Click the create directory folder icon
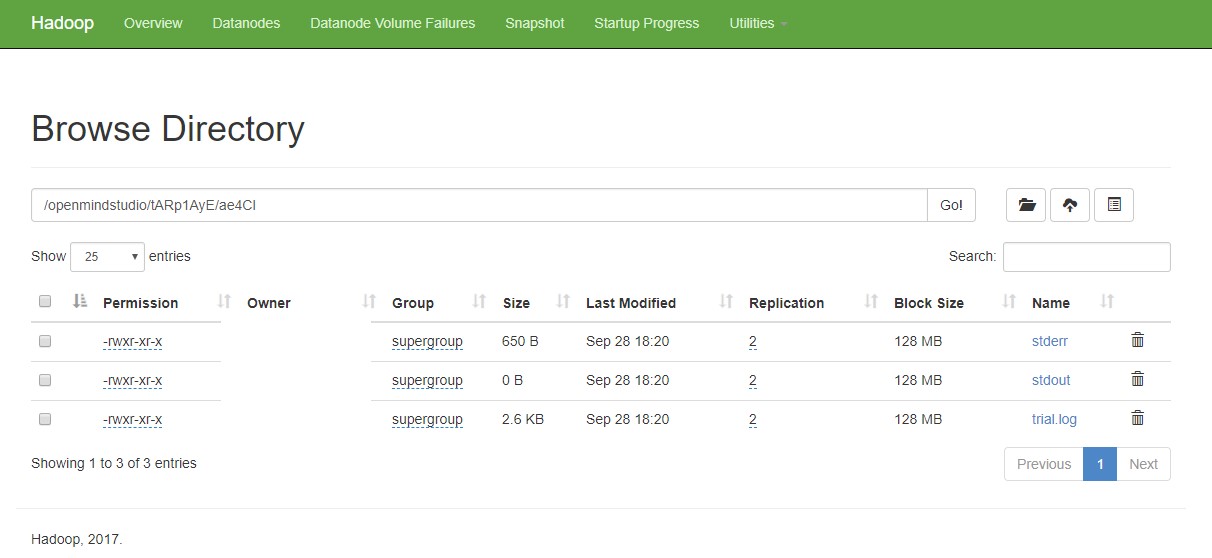 point(1026,205)
